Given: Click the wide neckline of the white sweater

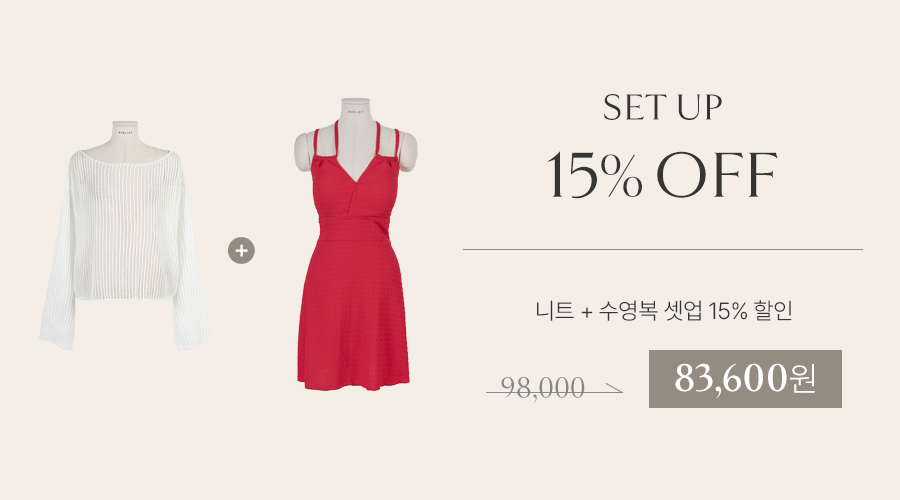Looking at the screenshot, I should pos(125,157).
